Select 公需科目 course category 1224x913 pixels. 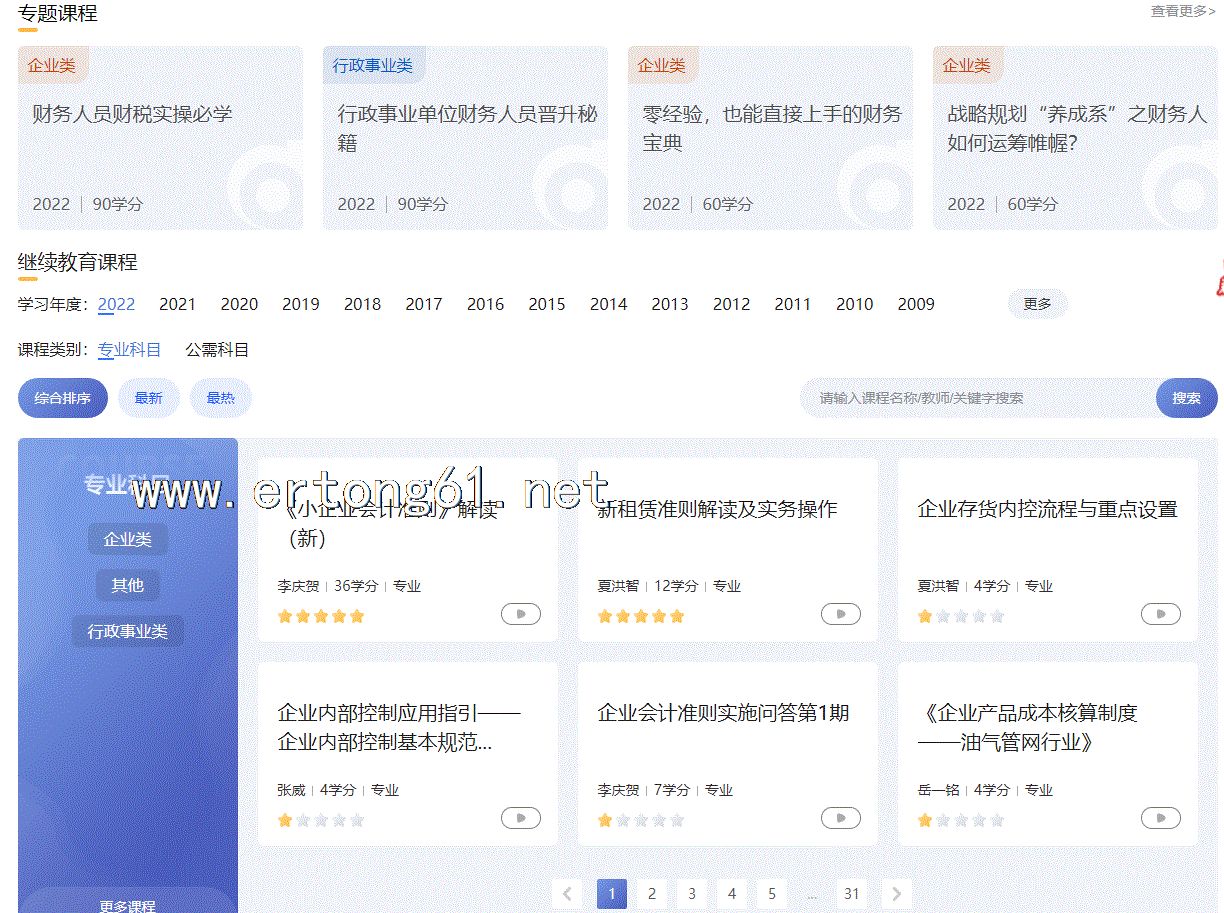217,350
